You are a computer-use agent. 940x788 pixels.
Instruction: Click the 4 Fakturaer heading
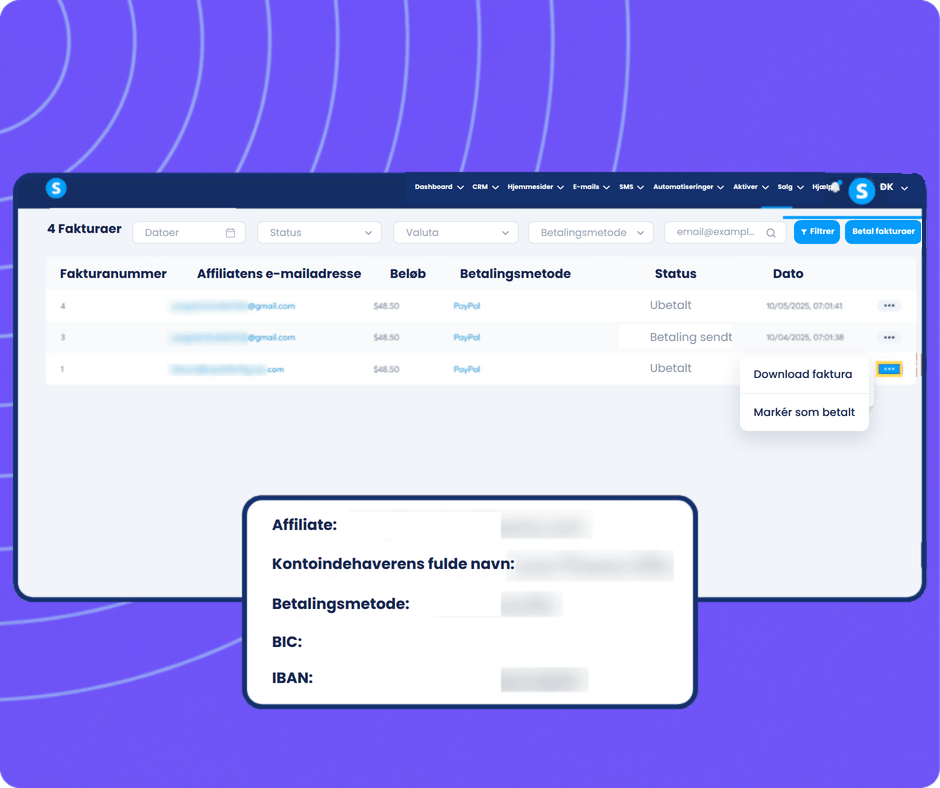point(84,229)
